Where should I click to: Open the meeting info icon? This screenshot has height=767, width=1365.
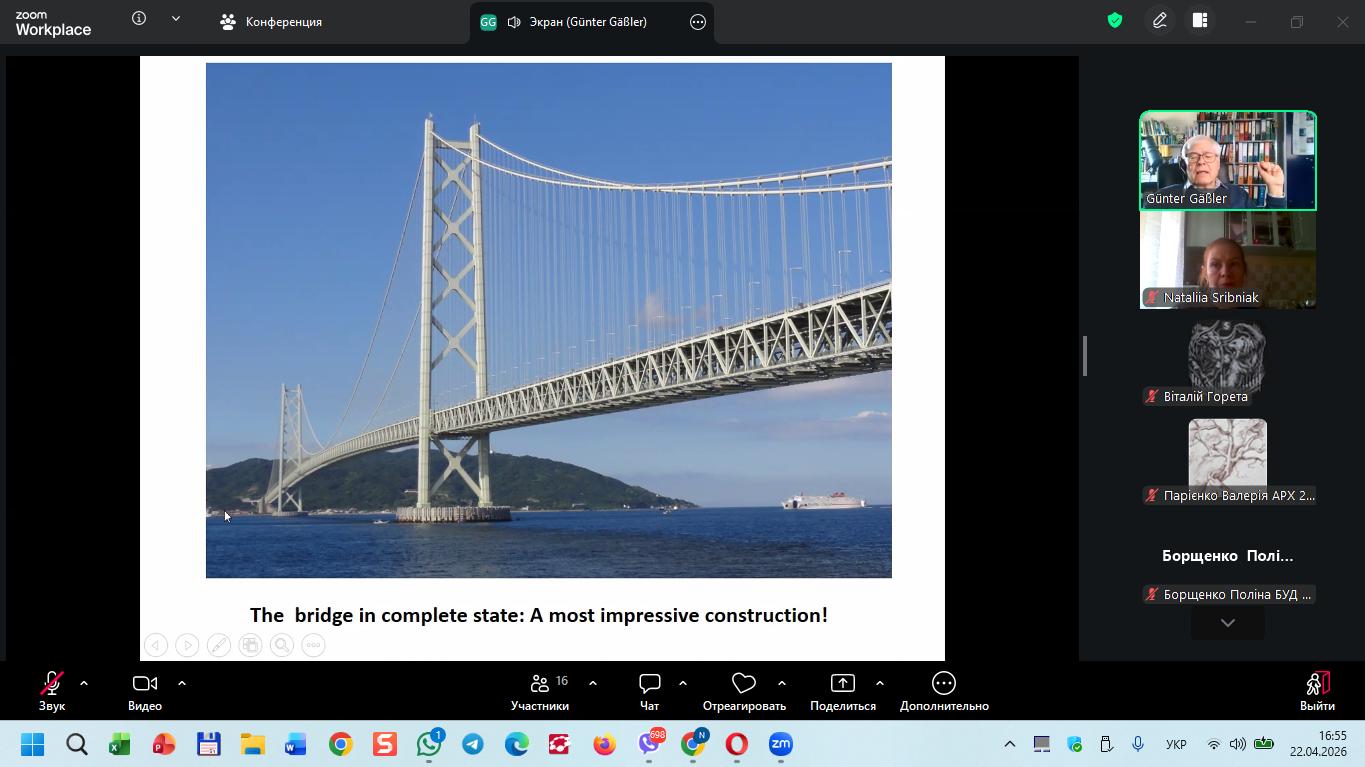pyautogui.click(x=139, y=19)
